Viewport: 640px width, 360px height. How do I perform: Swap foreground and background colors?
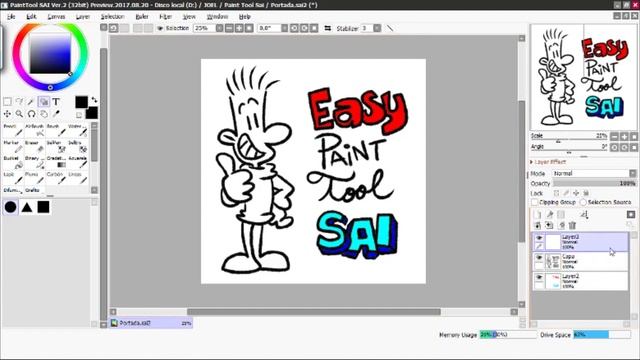coord(94,100)
